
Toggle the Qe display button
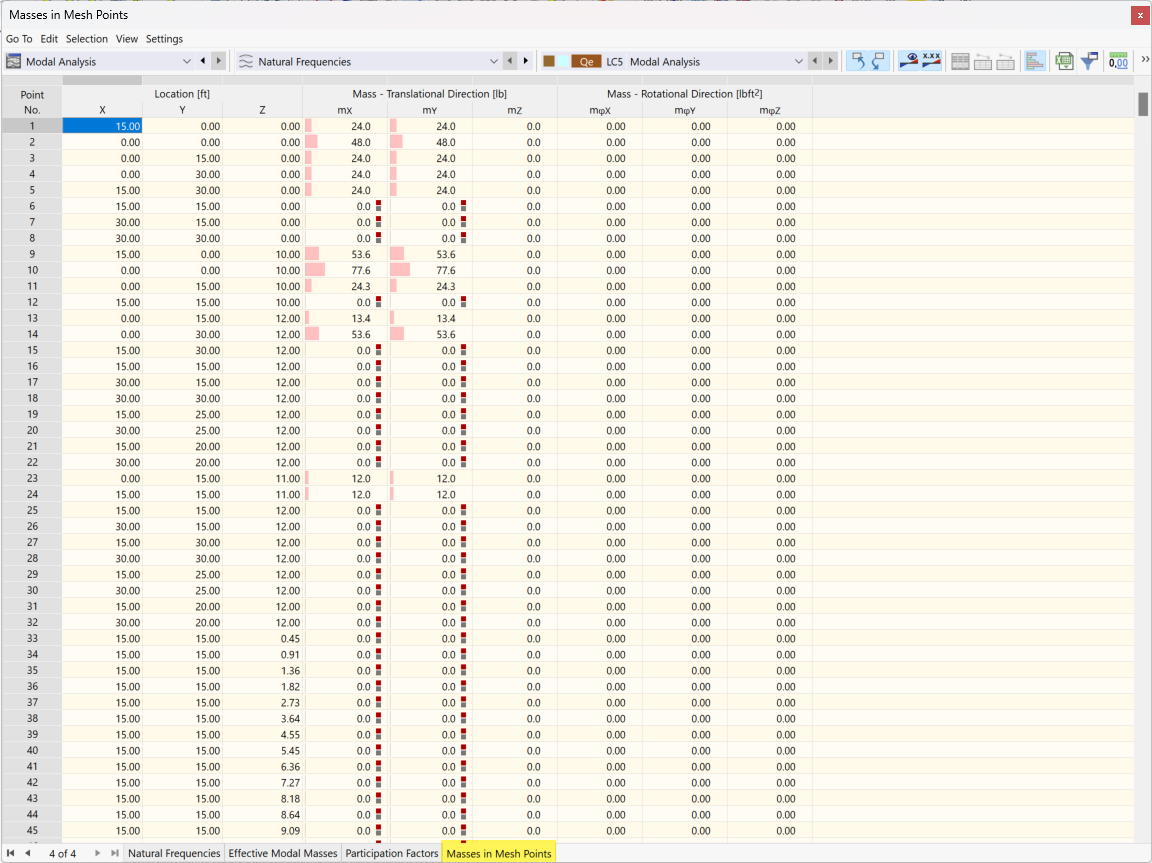pyautogui.click(x=585, y=60)
